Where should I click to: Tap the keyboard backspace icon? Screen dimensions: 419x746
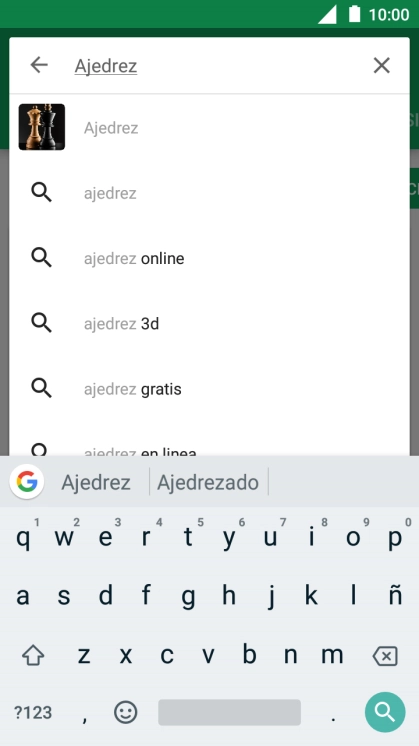point(385,657)
